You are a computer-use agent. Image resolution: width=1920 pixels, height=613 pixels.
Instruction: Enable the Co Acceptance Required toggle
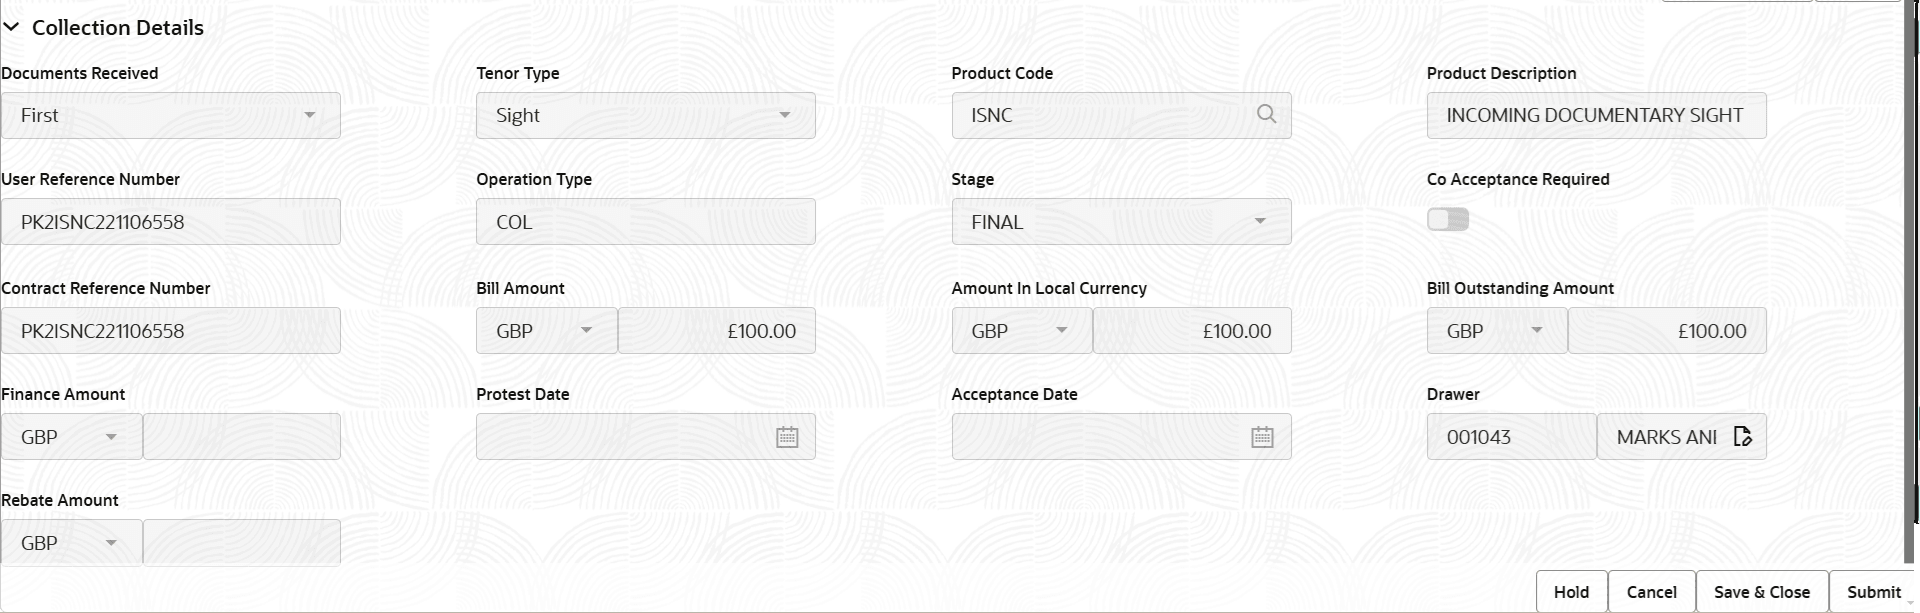[x=1448, y=218]
